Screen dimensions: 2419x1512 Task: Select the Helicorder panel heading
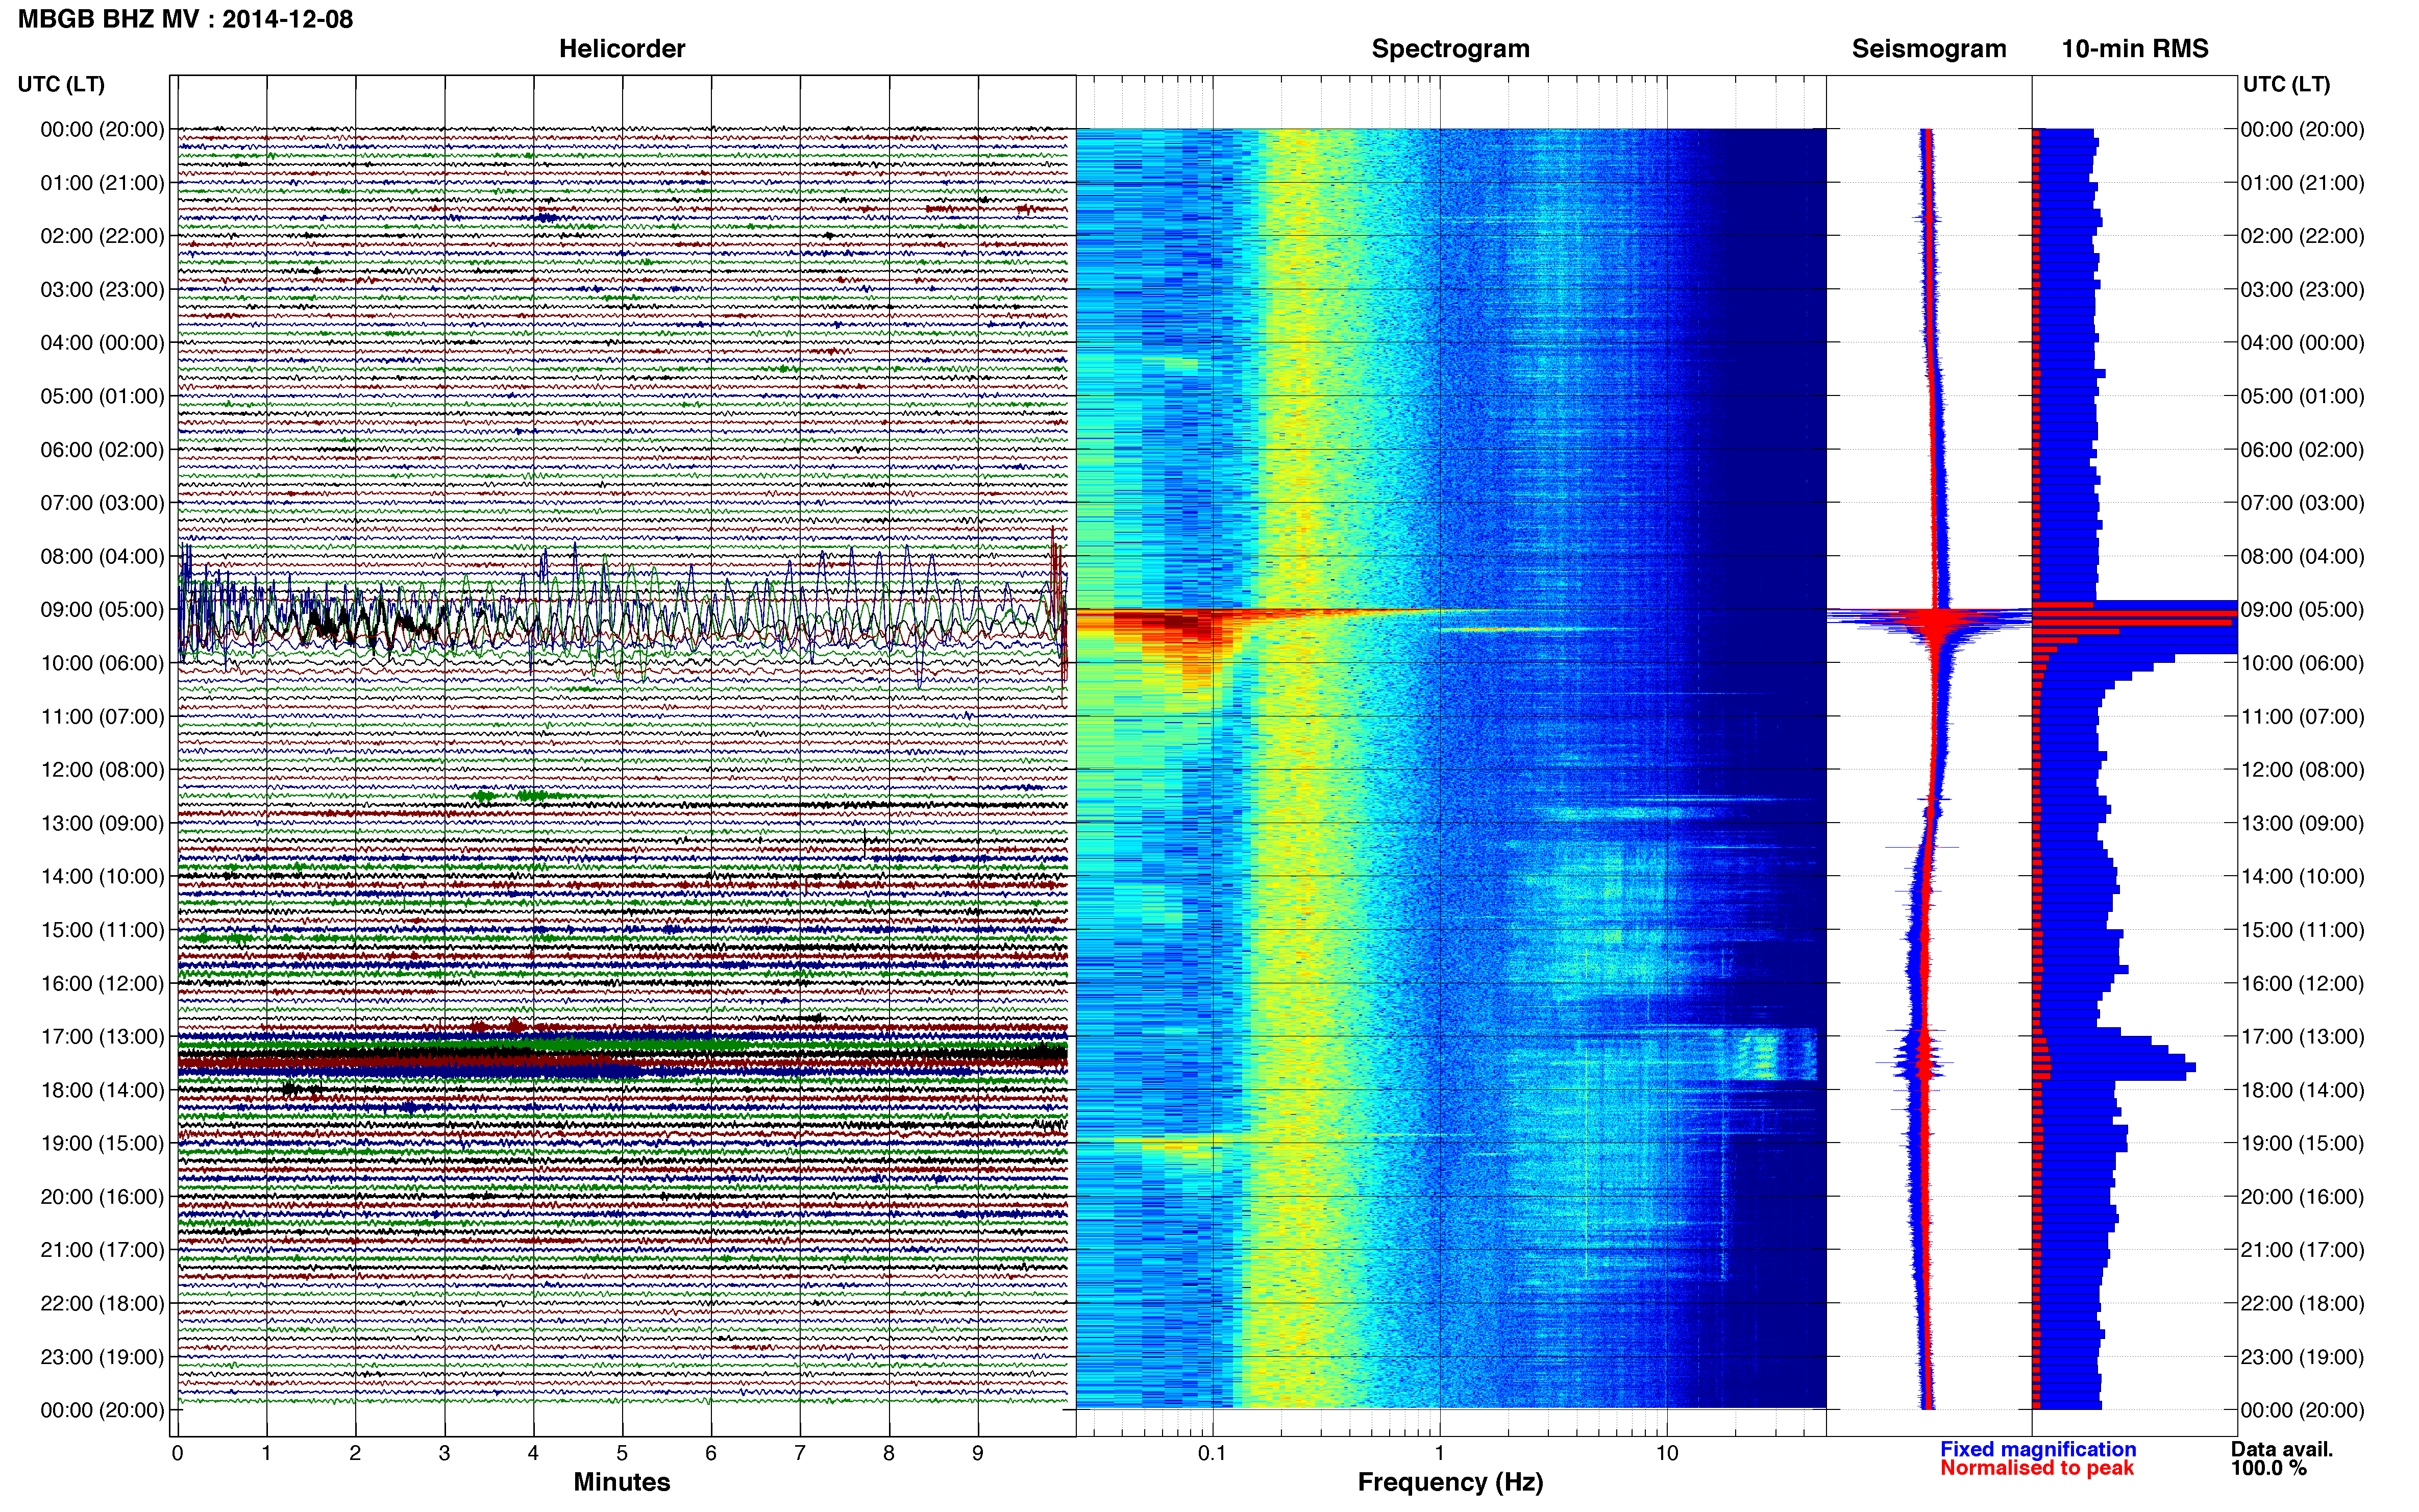621,48
